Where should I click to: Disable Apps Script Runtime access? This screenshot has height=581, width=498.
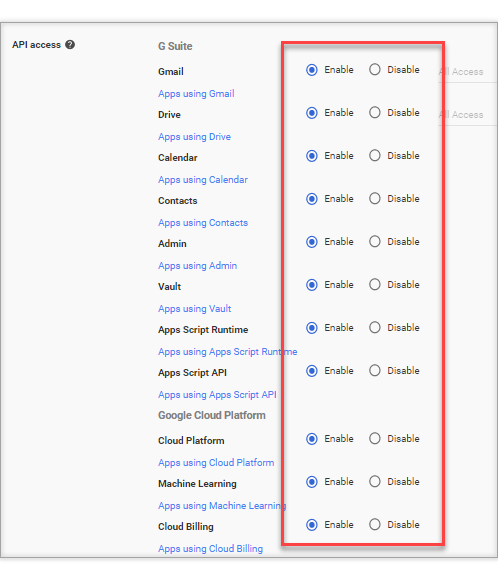(375, 328)
